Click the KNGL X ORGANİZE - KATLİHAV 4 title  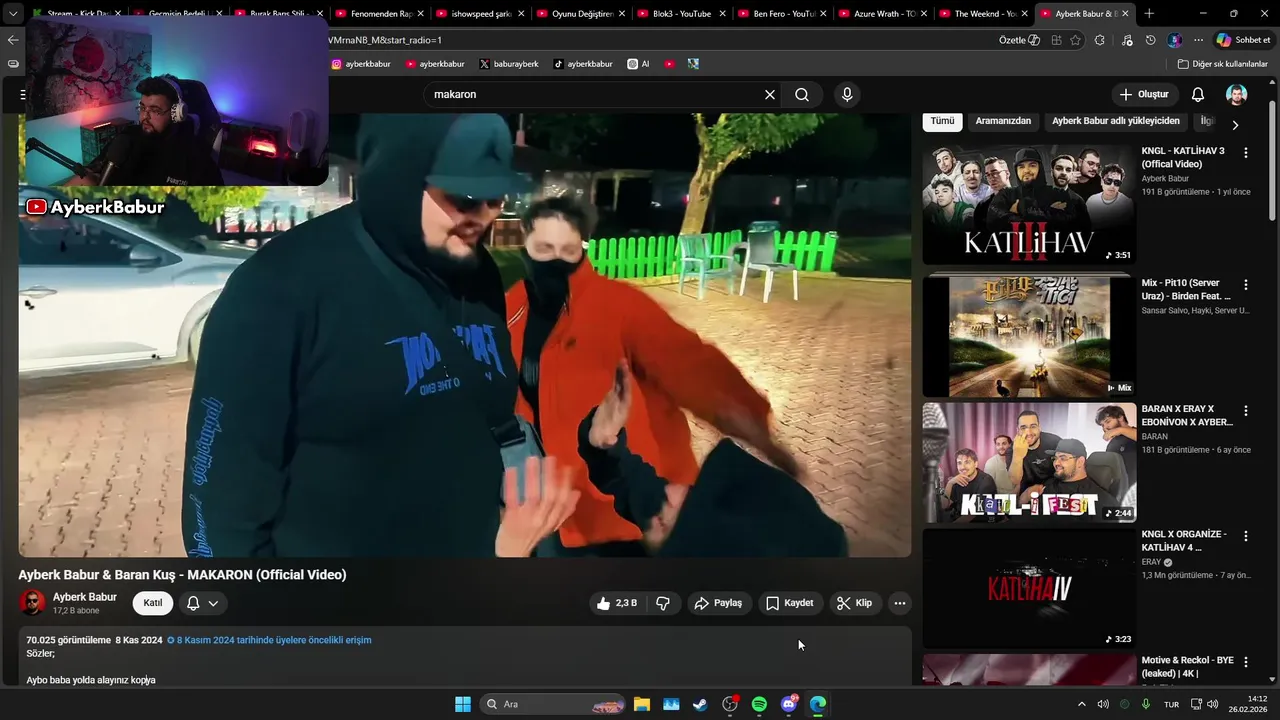(1184, 541)
